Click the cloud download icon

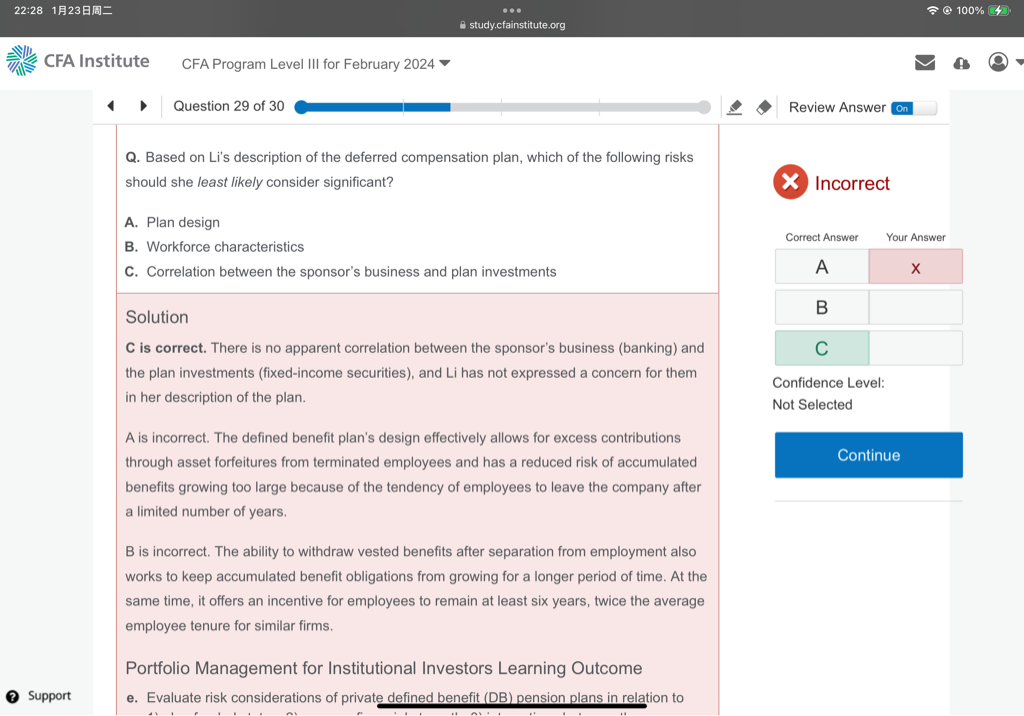click(961, 63)
